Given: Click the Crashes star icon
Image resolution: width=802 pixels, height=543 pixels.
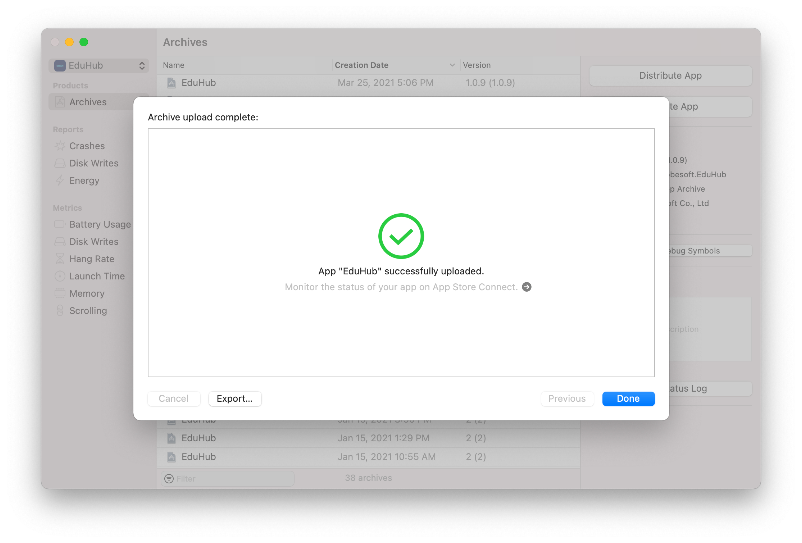Looking at the screenshot, I should click(x=60, y=146).
